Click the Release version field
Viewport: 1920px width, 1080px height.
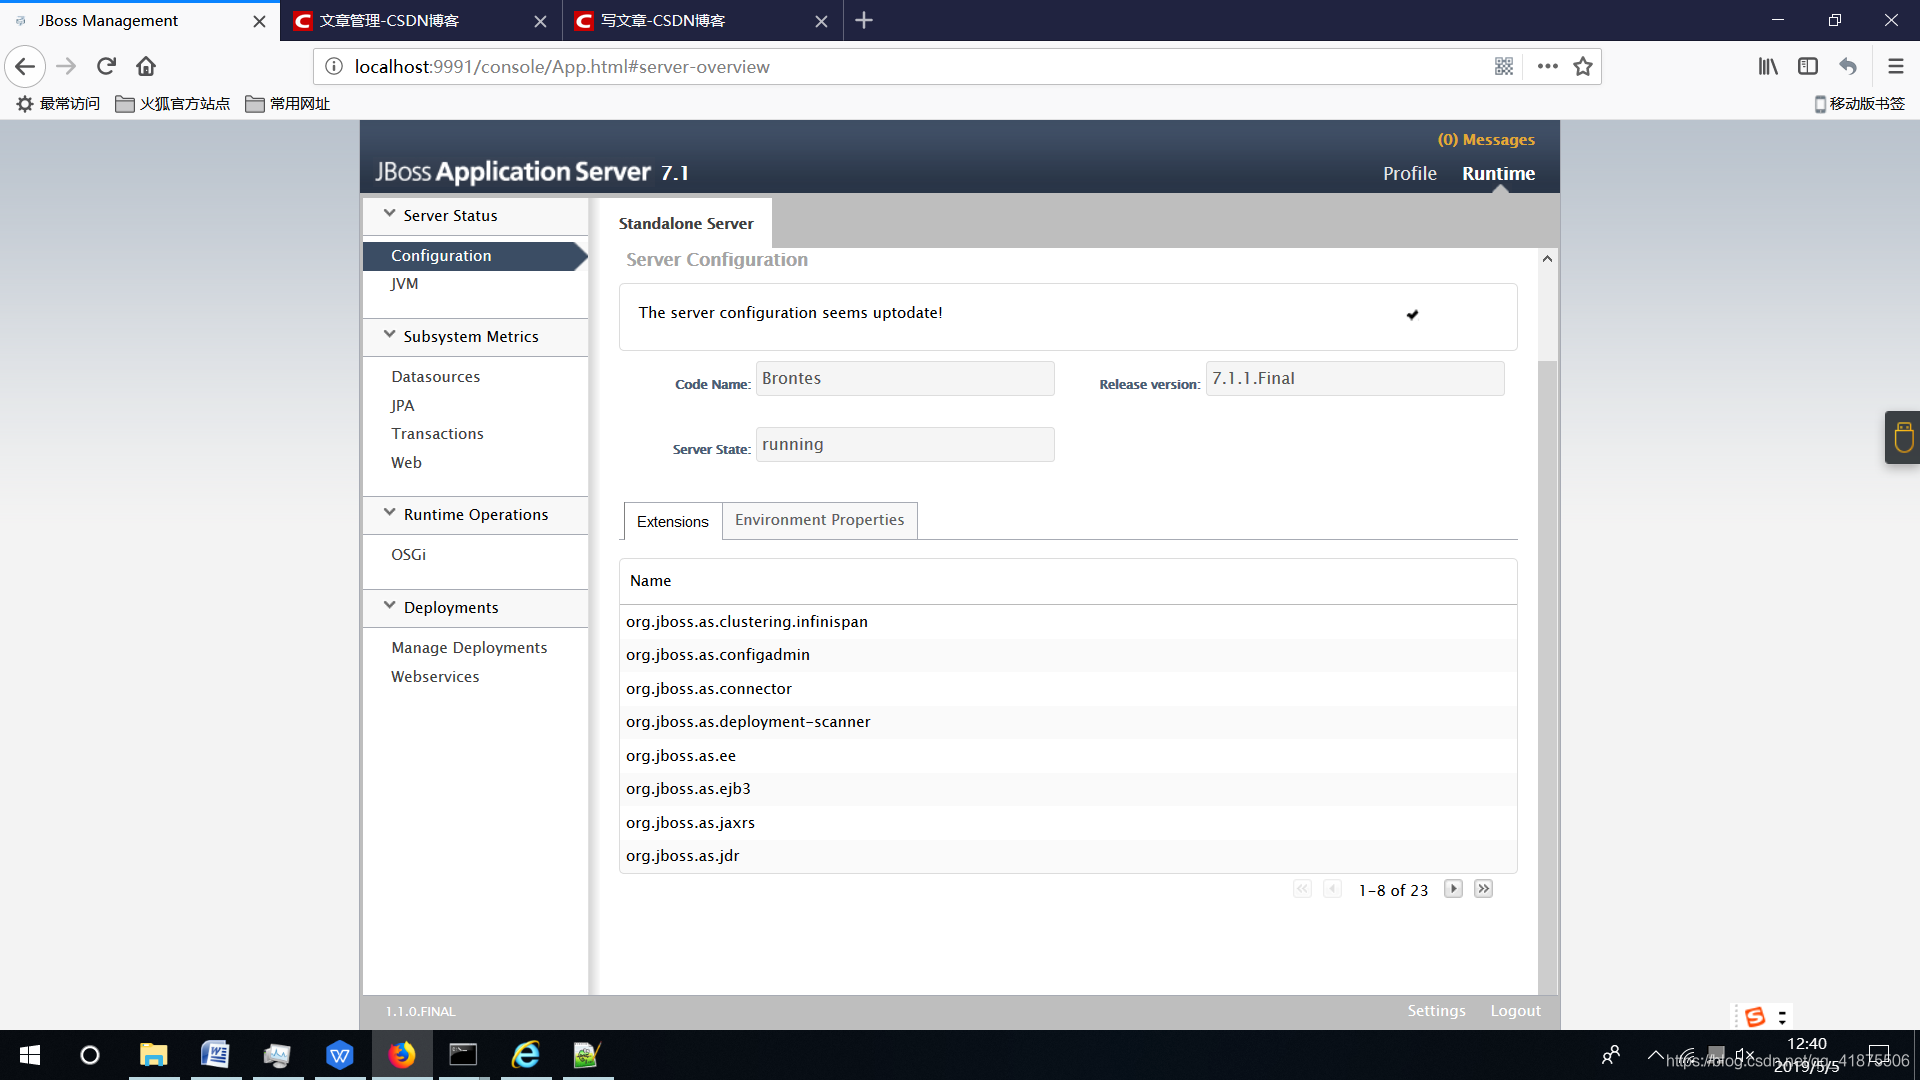tap(1355, 378)
